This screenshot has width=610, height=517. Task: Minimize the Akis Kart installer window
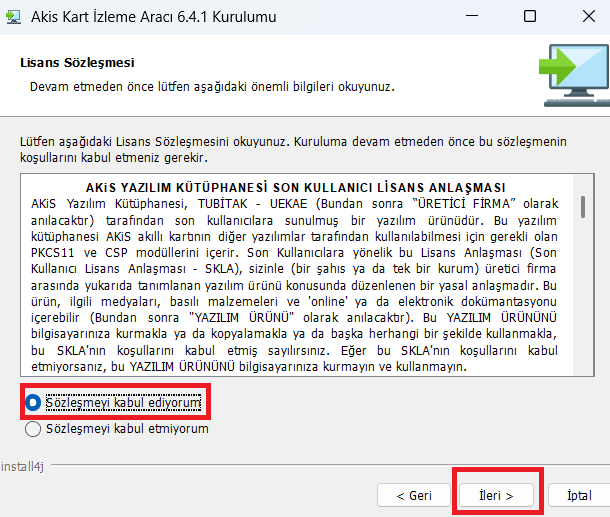point(472,16)
